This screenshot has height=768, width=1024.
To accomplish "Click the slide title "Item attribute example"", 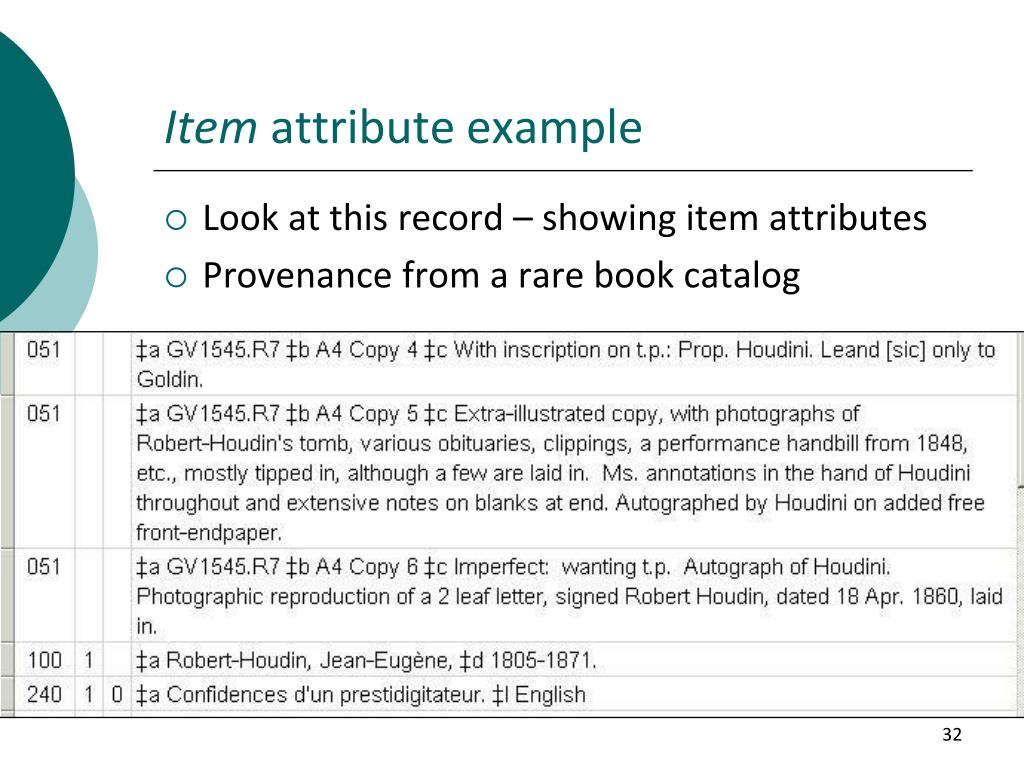I will click(403, 129).
